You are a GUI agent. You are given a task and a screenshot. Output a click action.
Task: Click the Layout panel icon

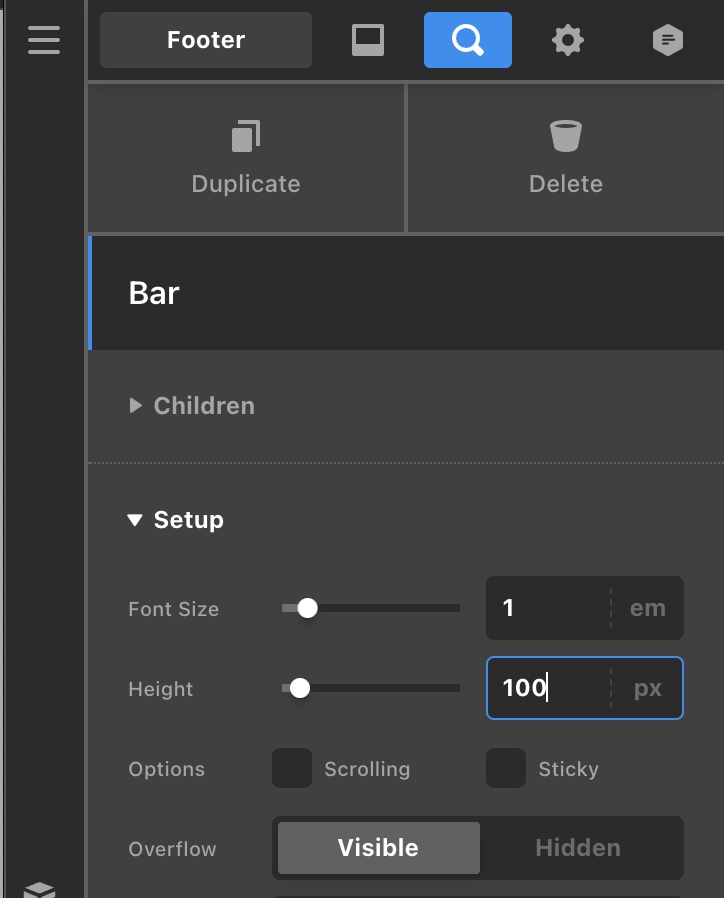coord(368,40)
